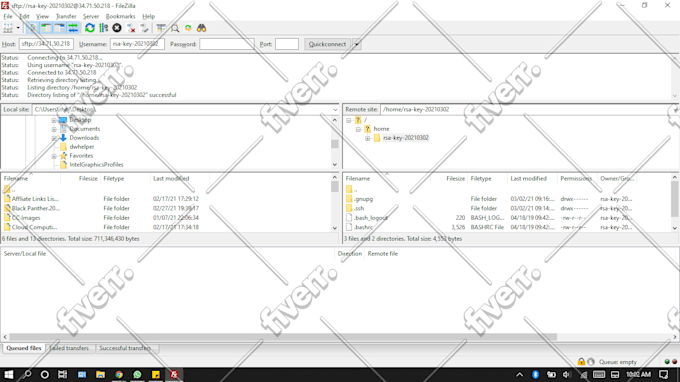The width and height of the screenshot is (680, 382).
Task: Open the File menu
Action: tap(8, 16)
